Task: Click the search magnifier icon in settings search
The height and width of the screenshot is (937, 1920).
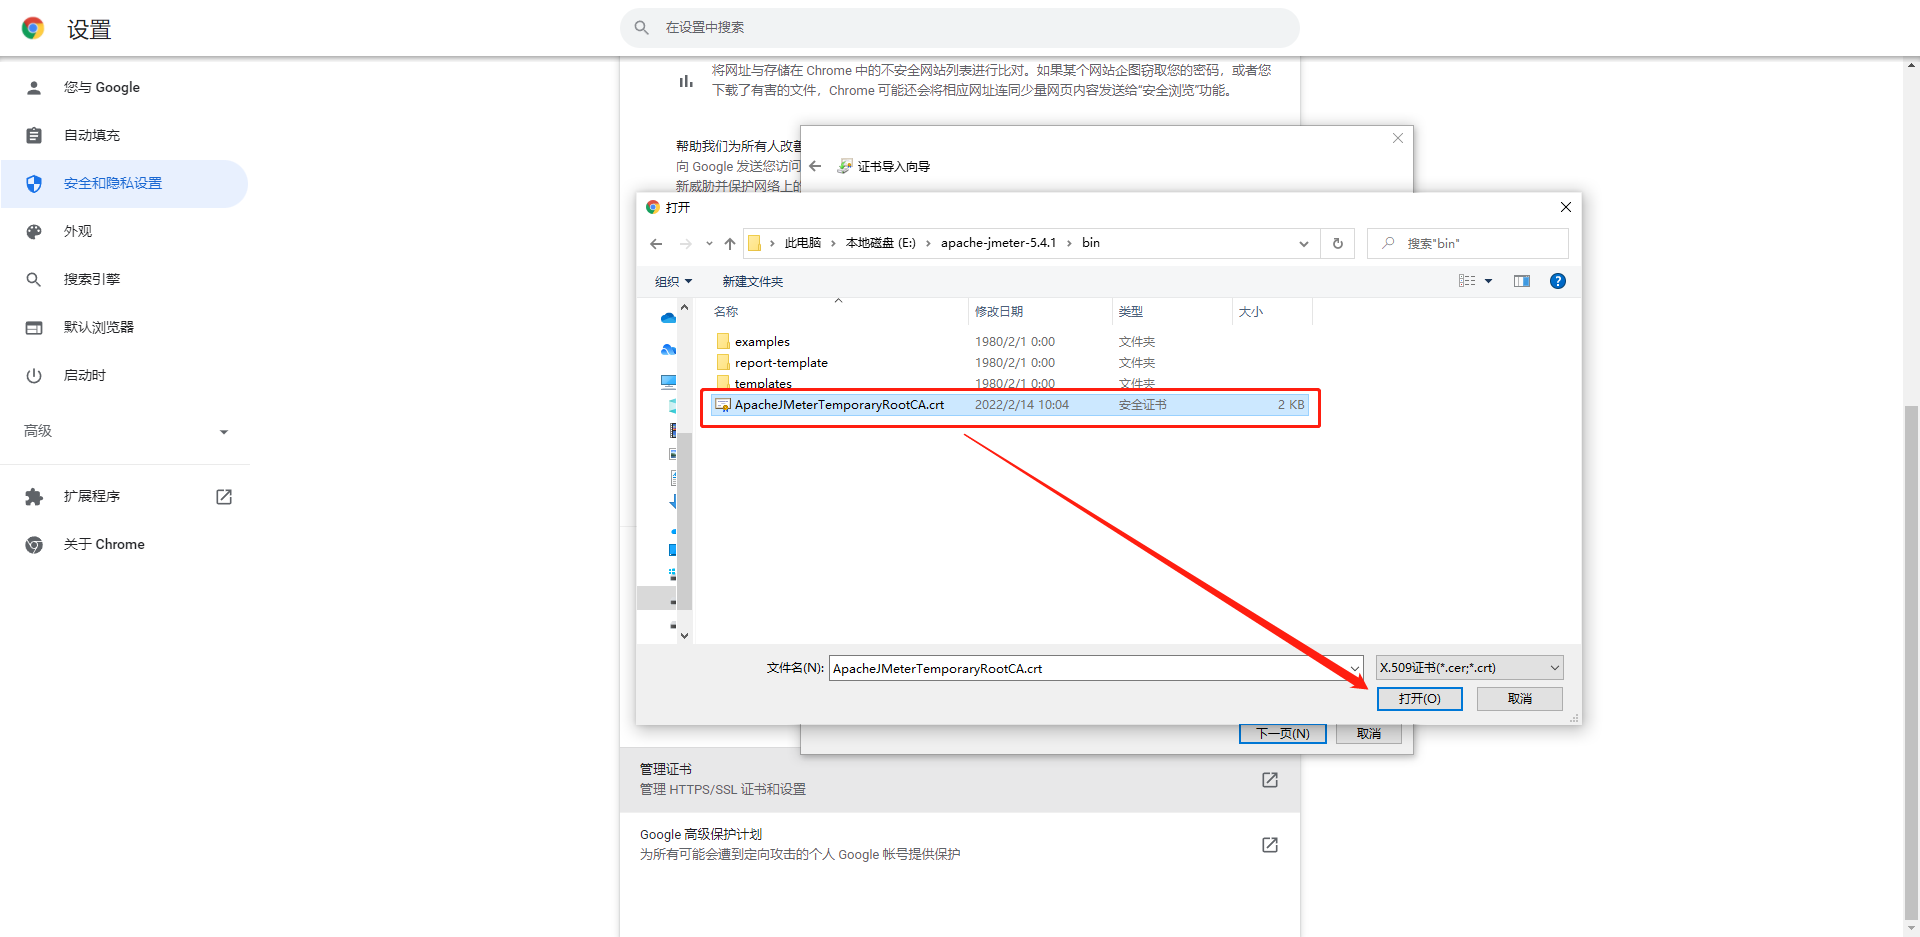Action: tap(642, 28)
